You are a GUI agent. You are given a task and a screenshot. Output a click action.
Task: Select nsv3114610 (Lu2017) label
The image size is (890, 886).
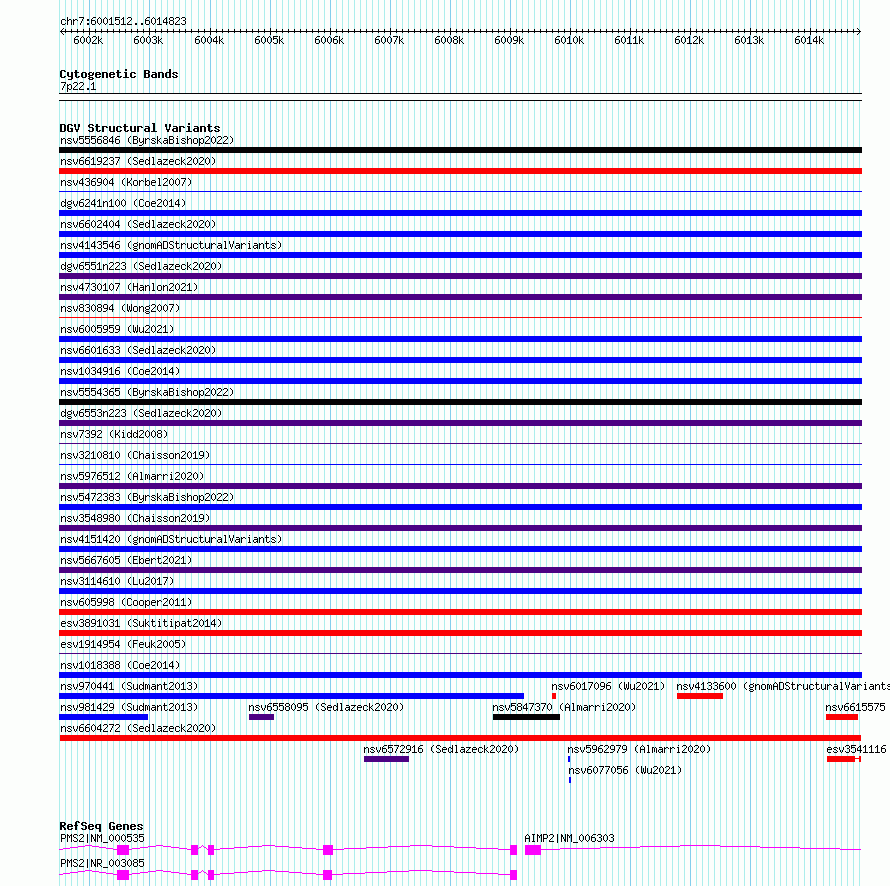pyautogui.click(x=117, y=581)
